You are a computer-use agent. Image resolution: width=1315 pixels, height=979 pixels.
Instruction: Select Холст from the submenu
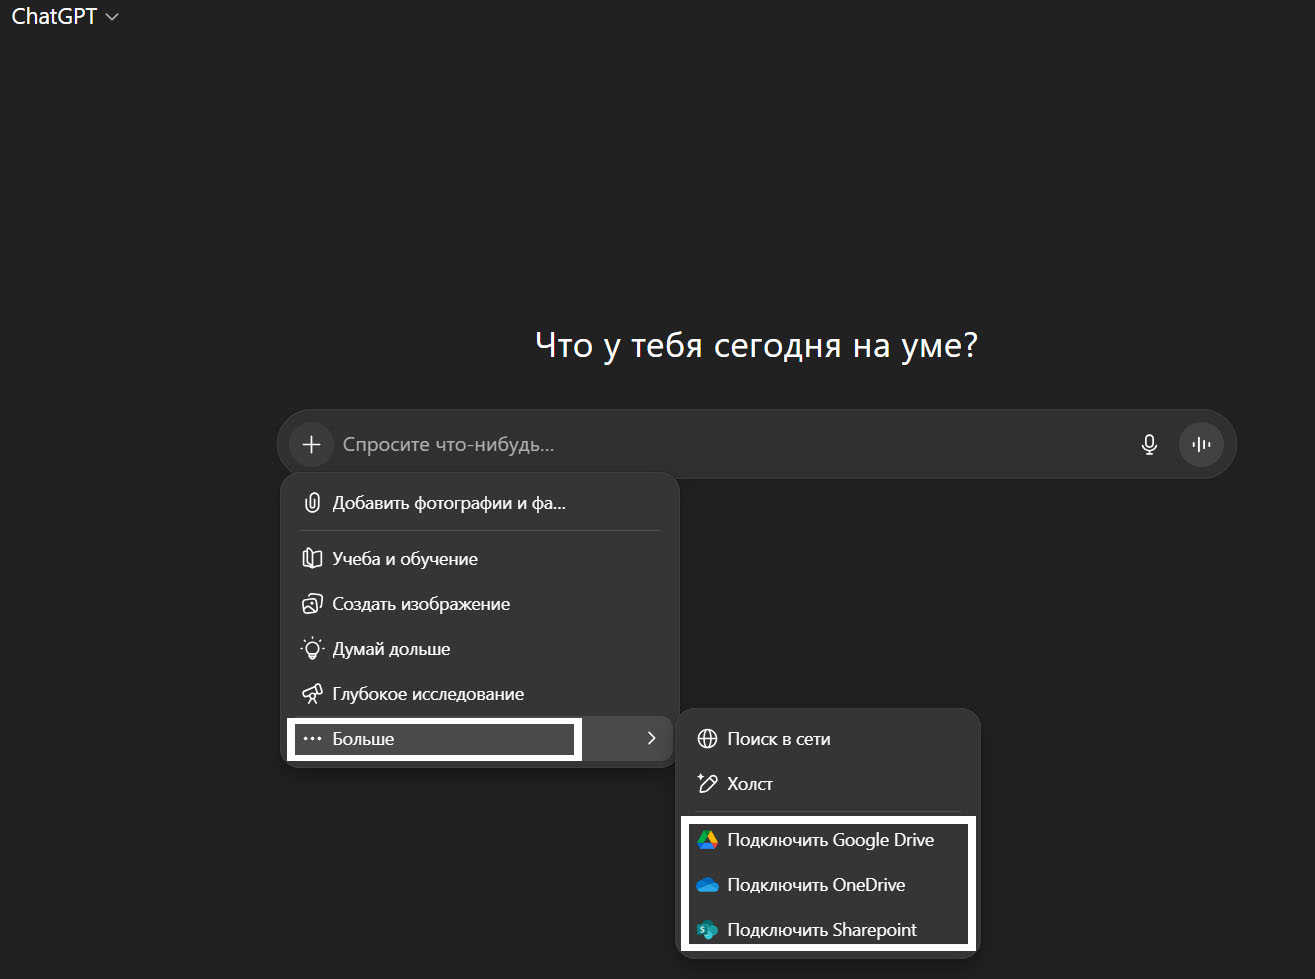pyautogui.click(x=750, y=784)
